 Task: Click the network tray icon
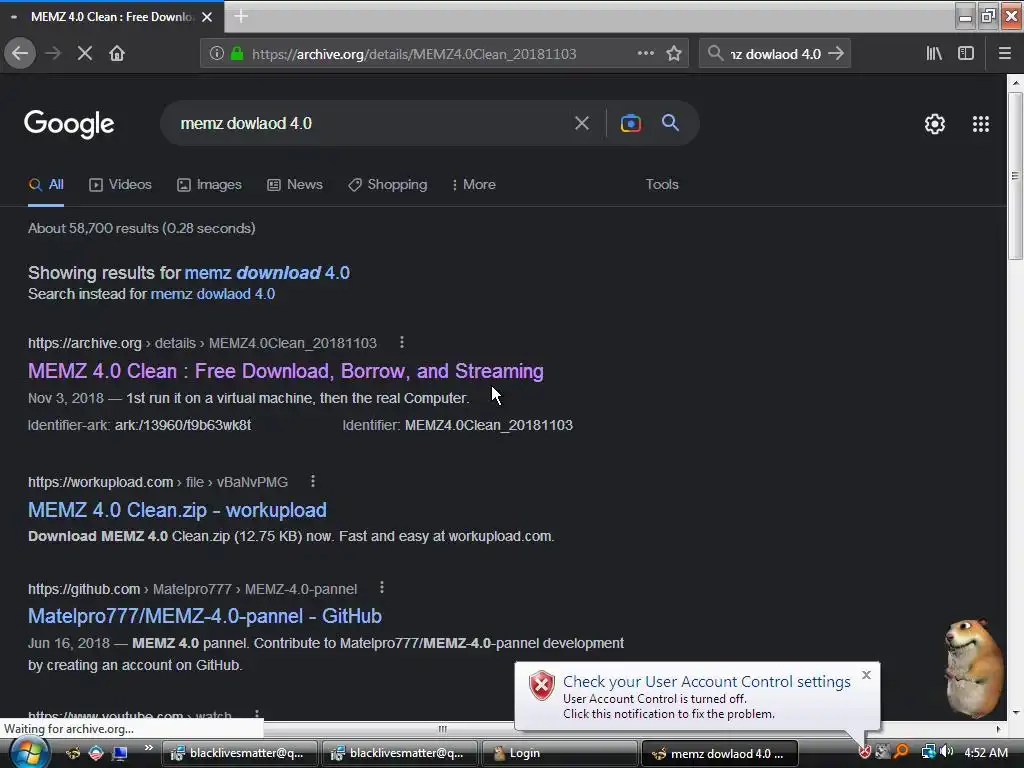point(928,752)
